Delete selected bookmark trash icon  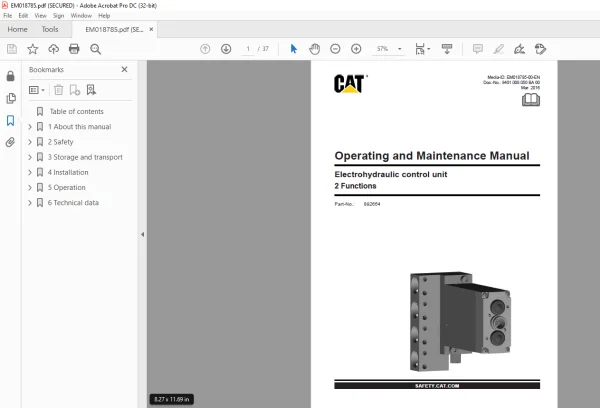click(59, 90)
